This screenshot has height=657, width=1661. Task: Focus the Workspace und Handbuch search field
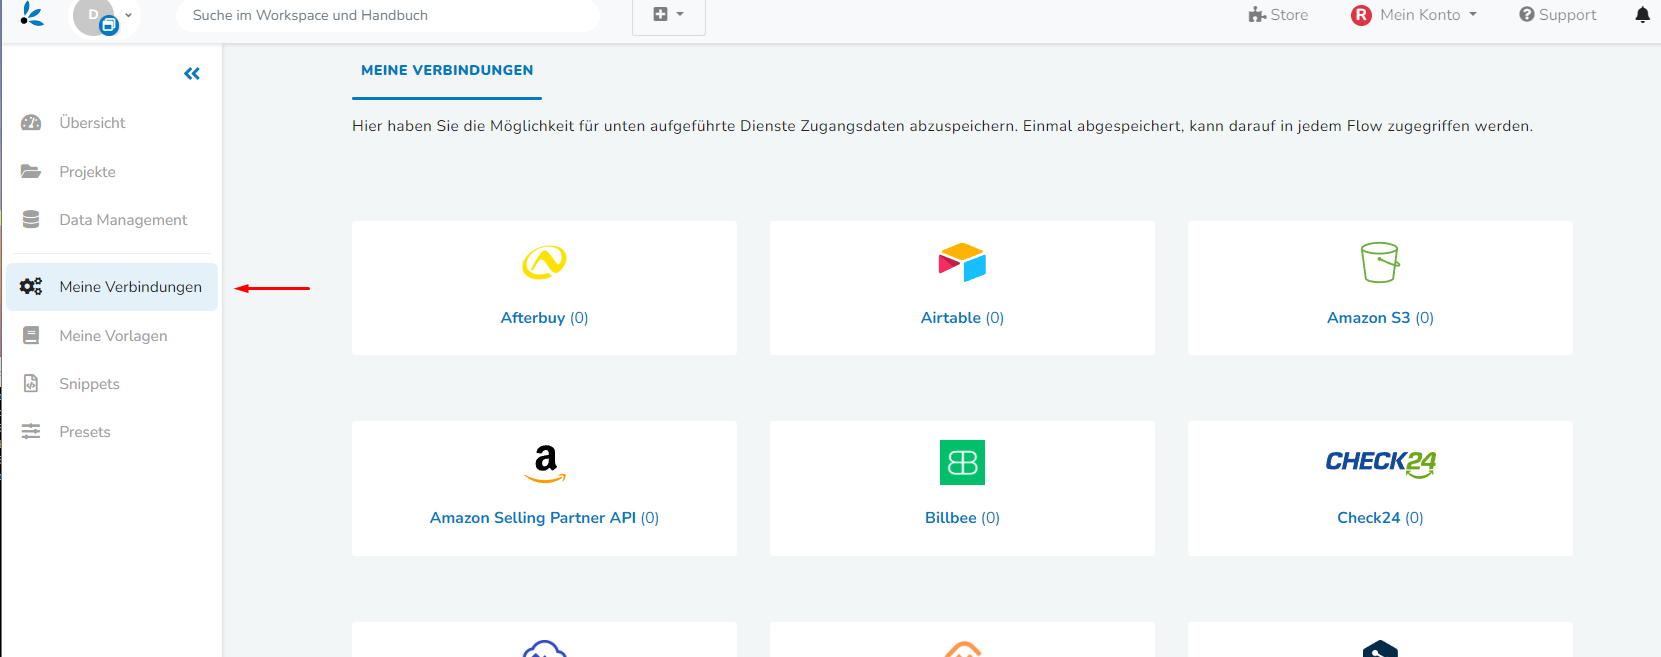pyautogui.click(x=388, y=15)
